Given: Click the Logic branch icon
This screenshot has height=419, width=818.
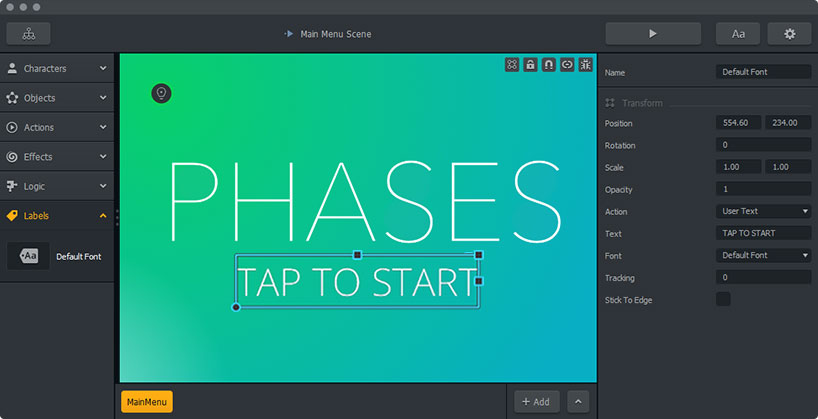Looking at the screenshot, I should [x=12, y=186].
